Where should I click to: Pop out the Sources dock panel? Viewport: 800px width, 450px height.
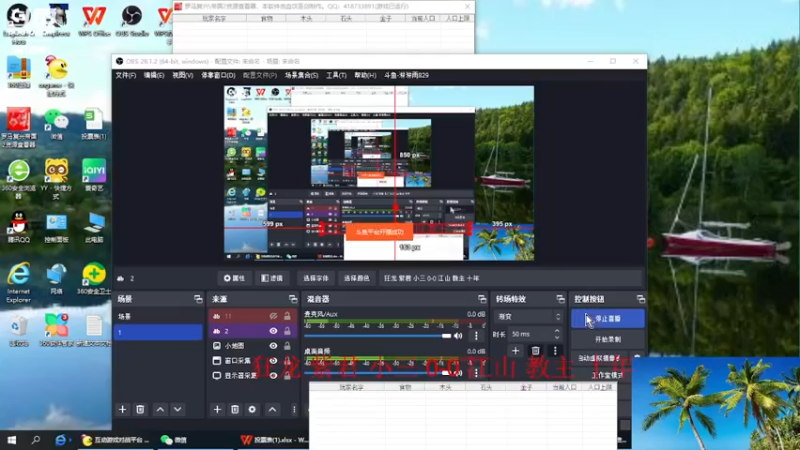coord(293,299)
